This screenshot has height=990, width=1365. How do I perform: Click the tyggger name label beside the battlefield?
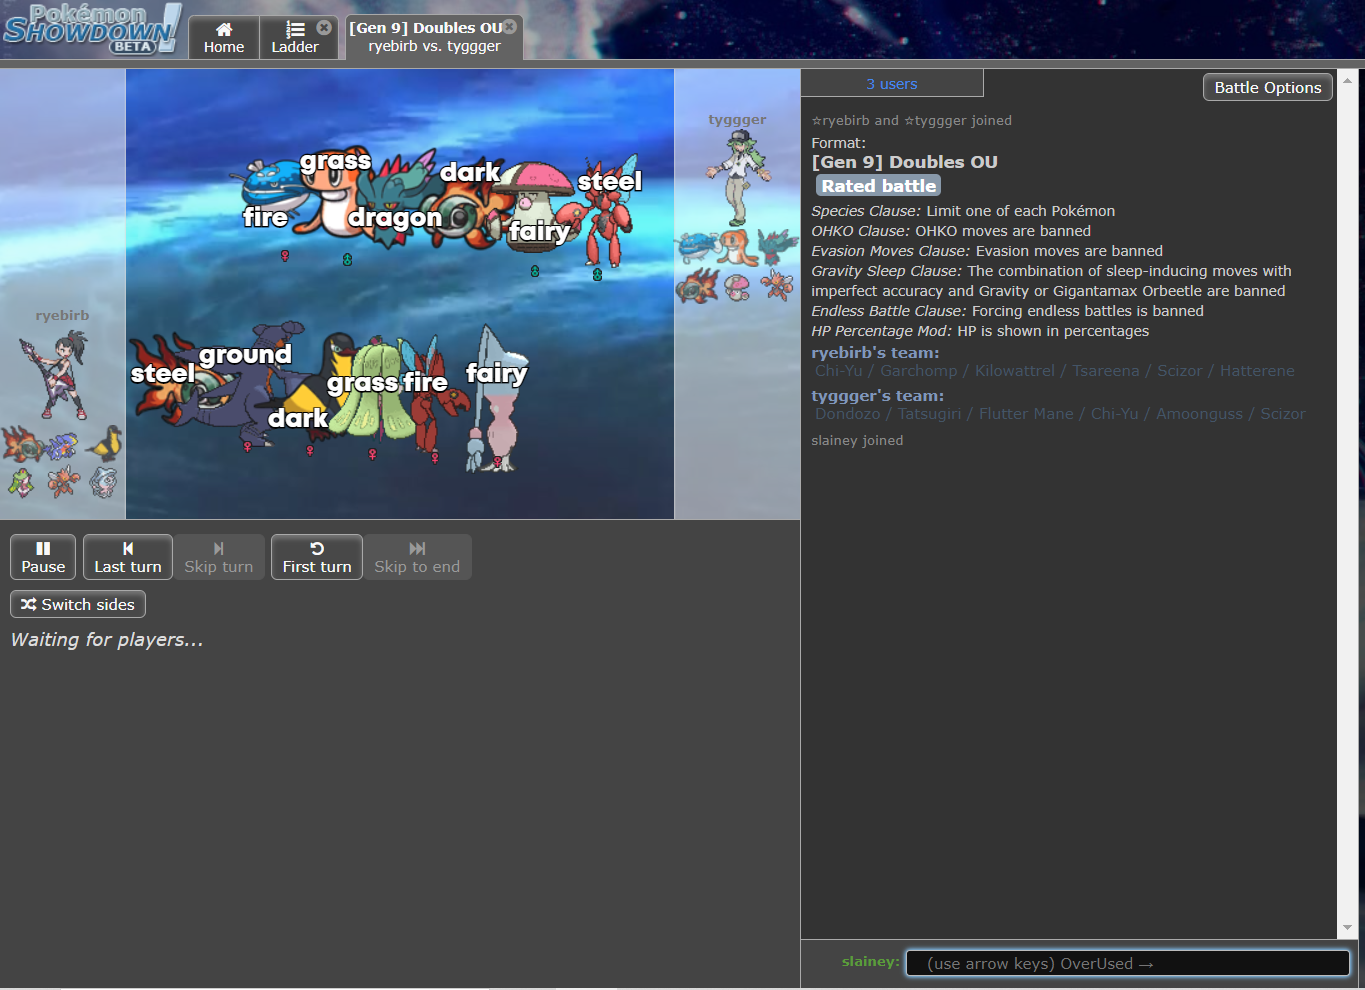click(737, 119)
